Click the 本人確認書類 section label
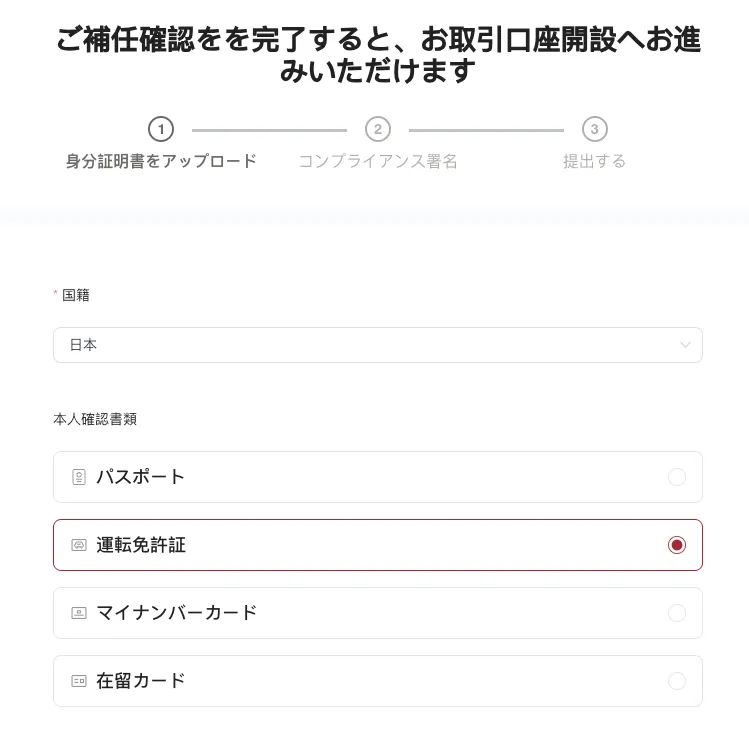The width and height of the screenshot is (749, 733). coord(95,419)
